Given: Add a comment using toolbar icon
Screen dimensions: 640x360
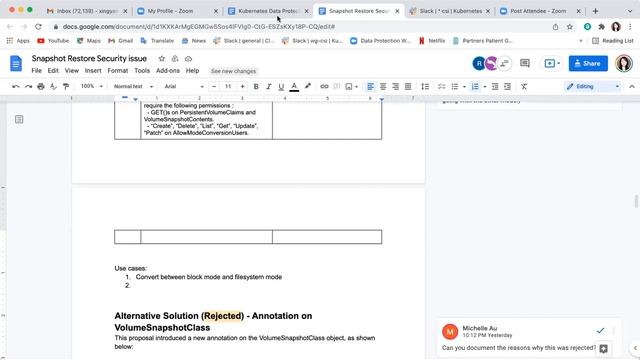Looking at the screenshot, I should [x=337, y=87].
